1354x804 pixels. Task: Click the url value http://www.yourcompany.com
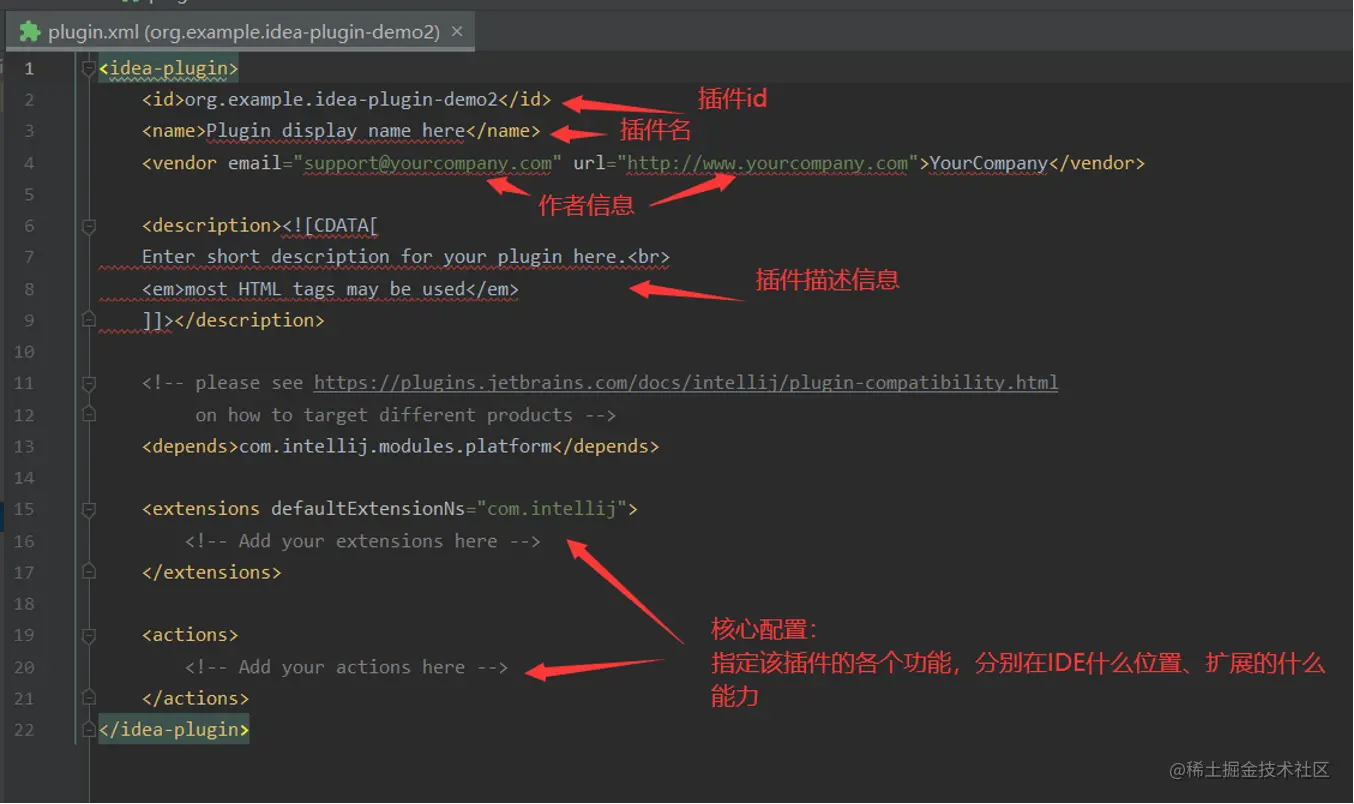pyautogui.click(x=768, y=163)
